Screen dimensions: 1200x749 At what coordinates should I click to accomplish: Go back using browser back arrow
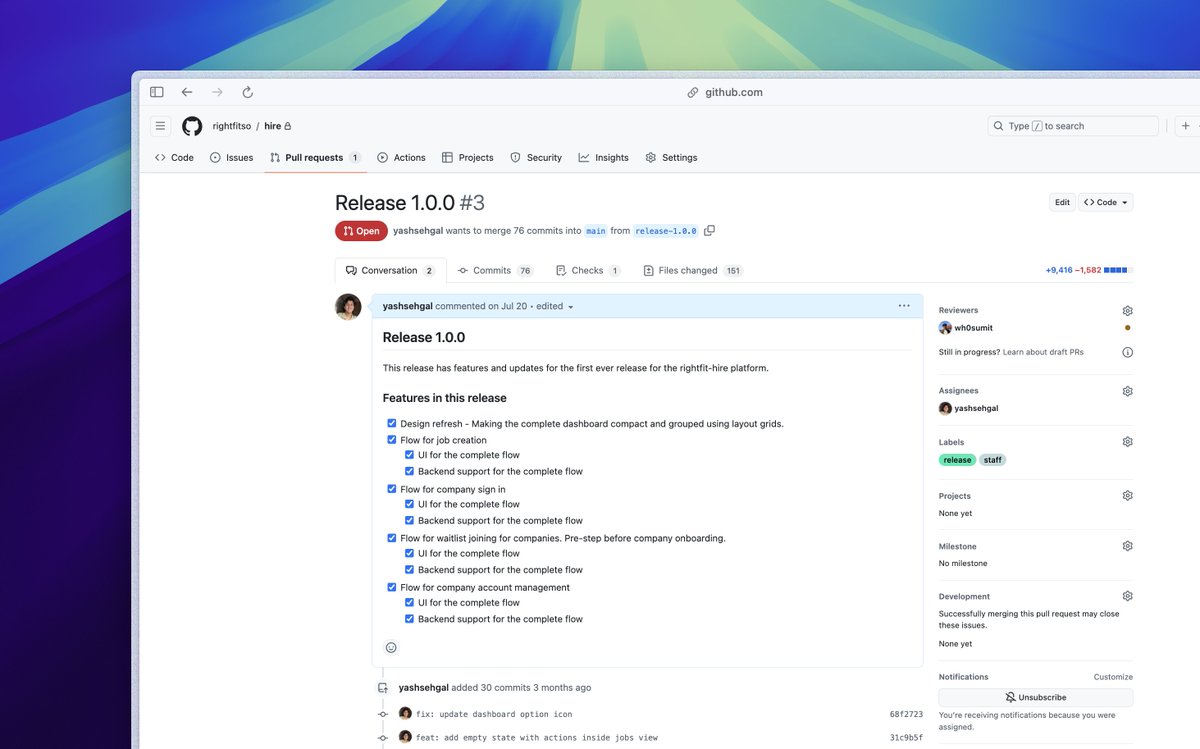click(x=187, y=92)
